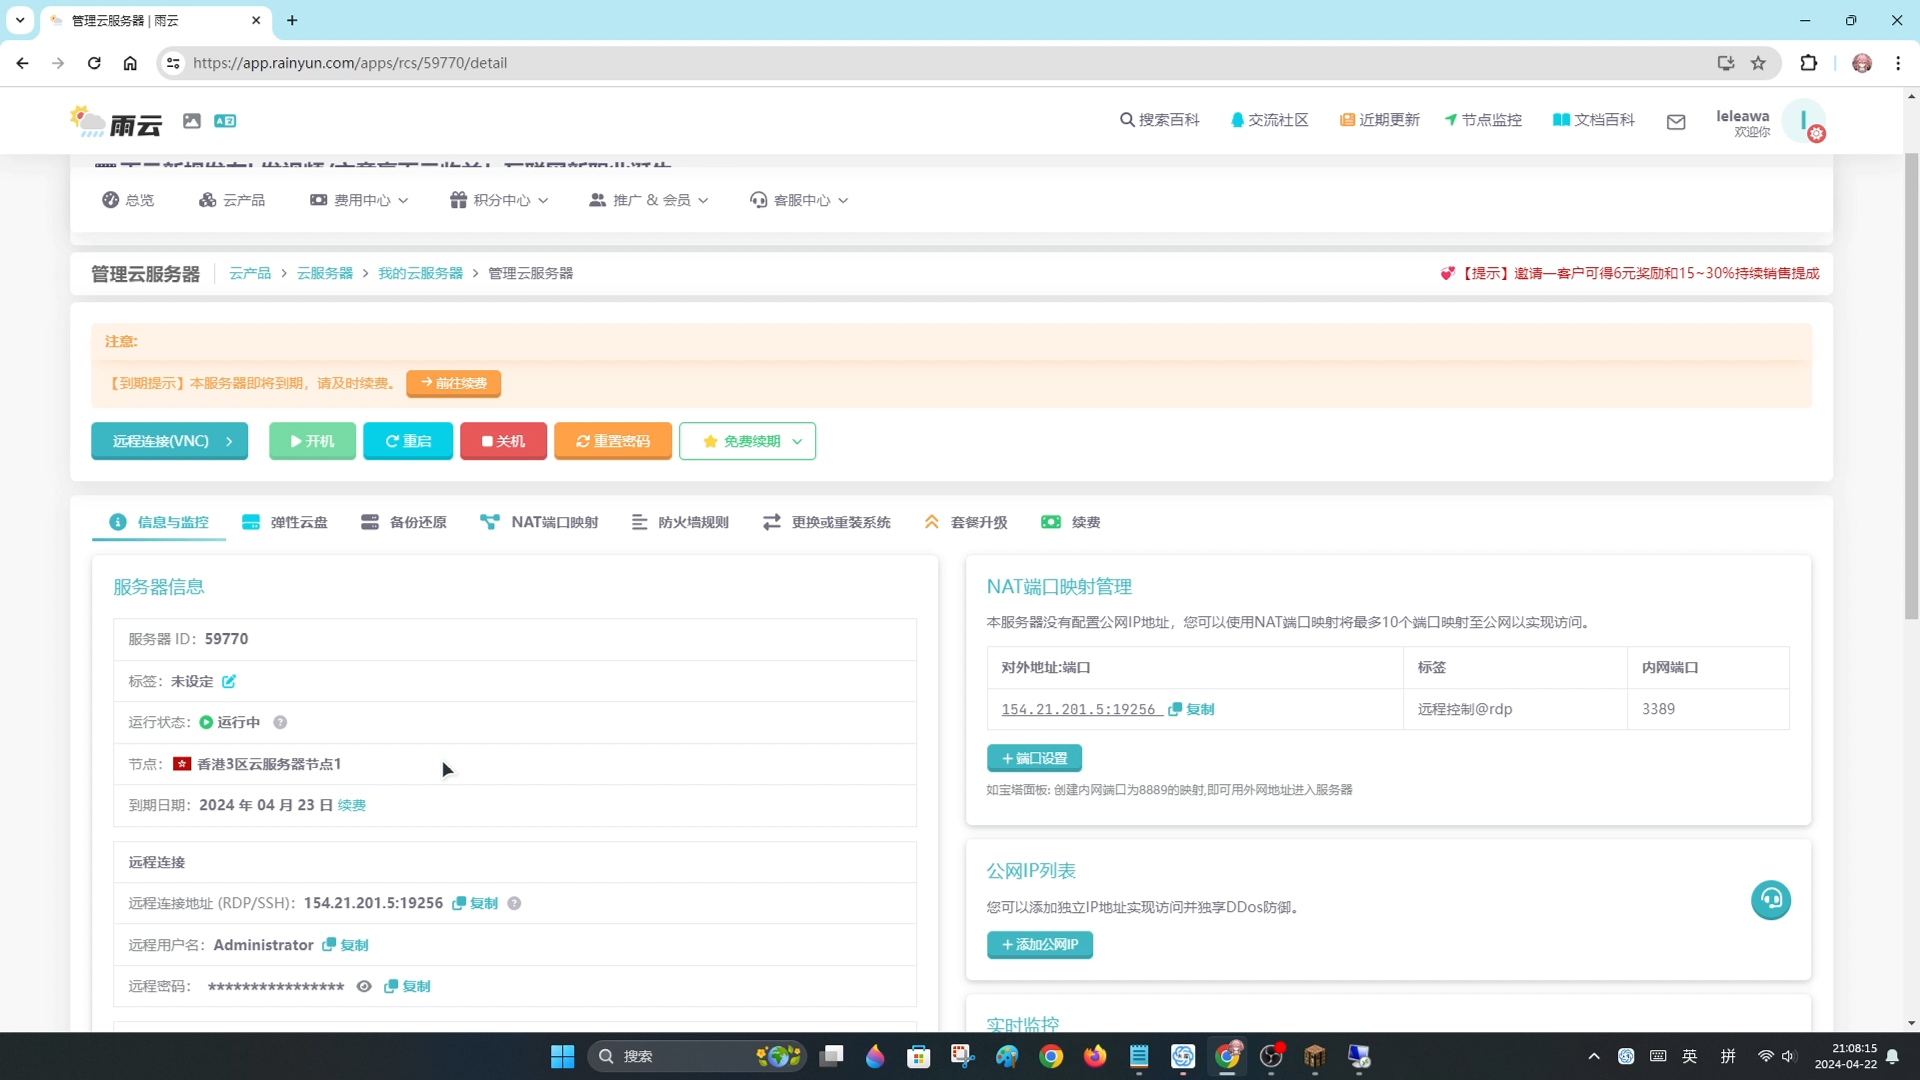The image size is (1920, 1080).
Task: Click the browser bookmark star icon
Action: 1759,63
